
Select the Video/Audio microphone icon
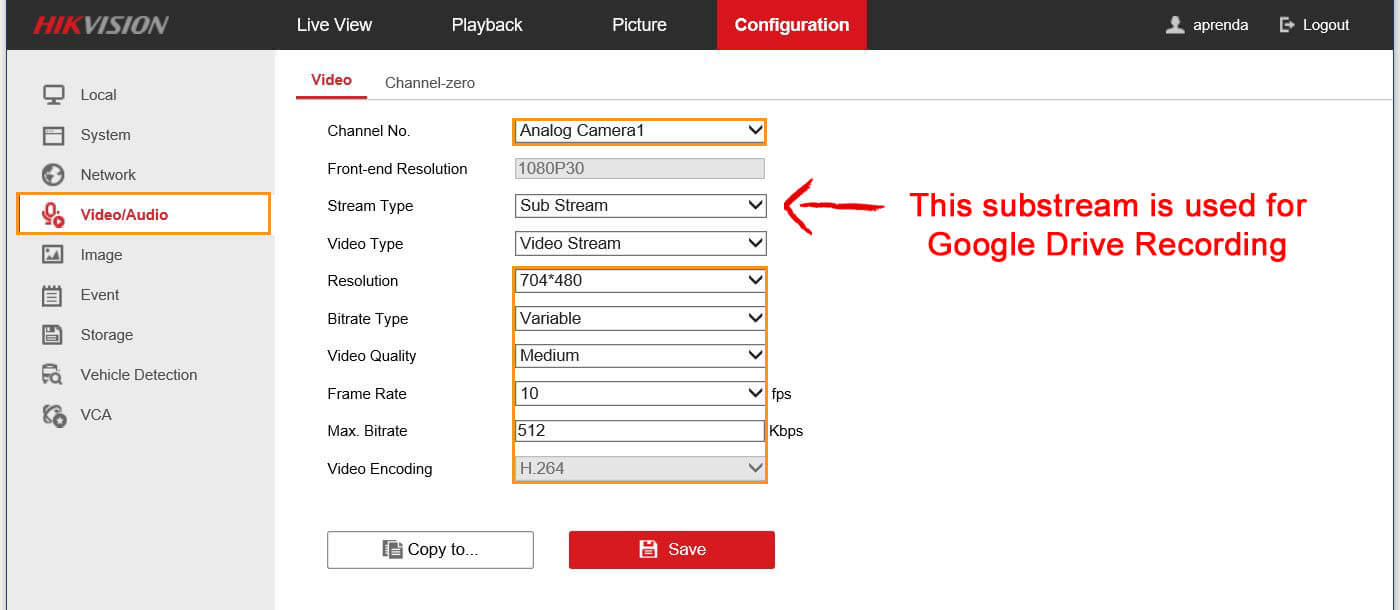[53, 215]
